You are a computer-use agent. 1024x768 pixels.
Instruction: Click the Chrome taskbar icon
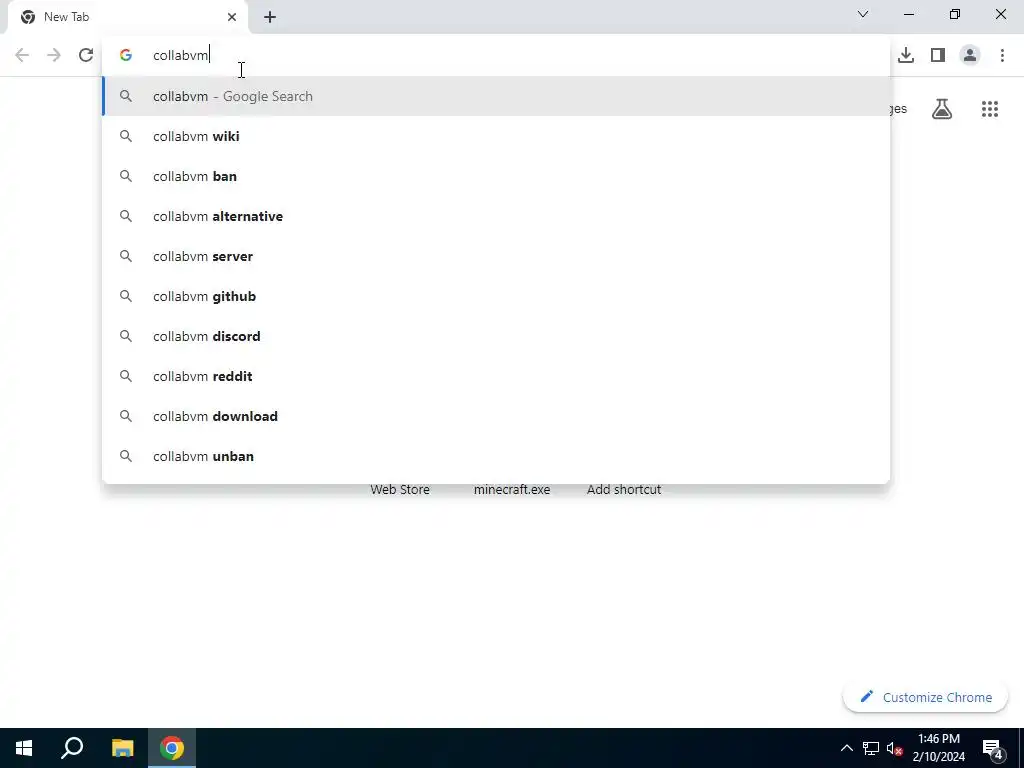tap(172, 748)
